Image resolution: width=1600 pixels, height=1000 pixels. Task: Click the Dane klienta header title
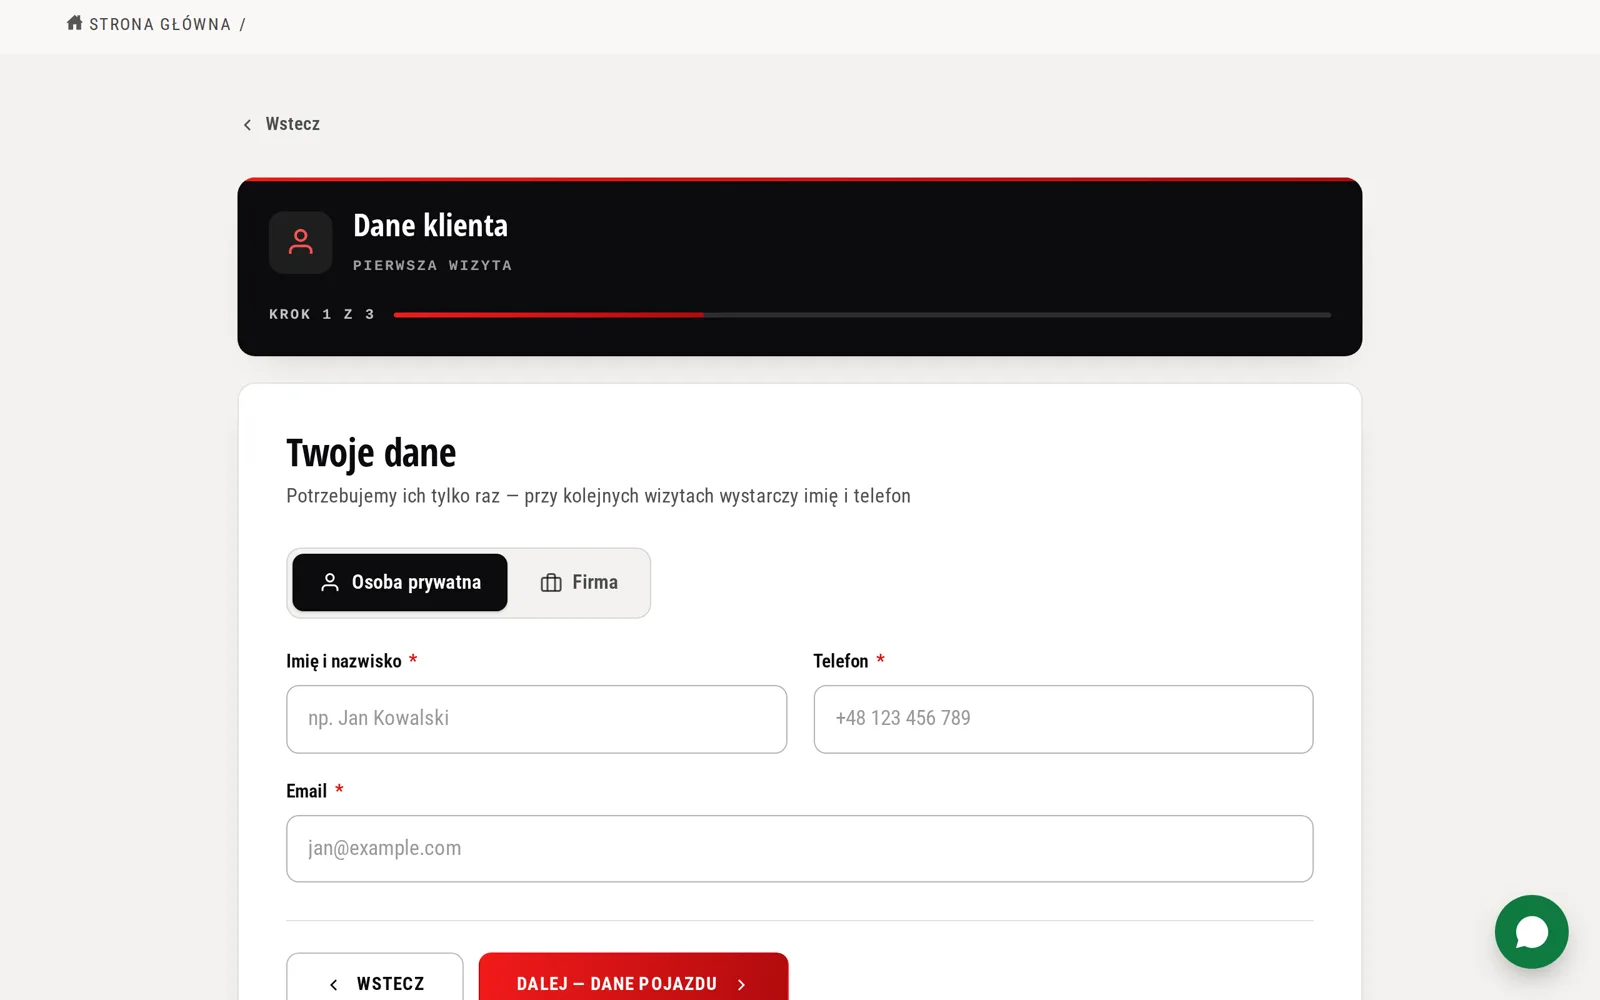[430, 226]
